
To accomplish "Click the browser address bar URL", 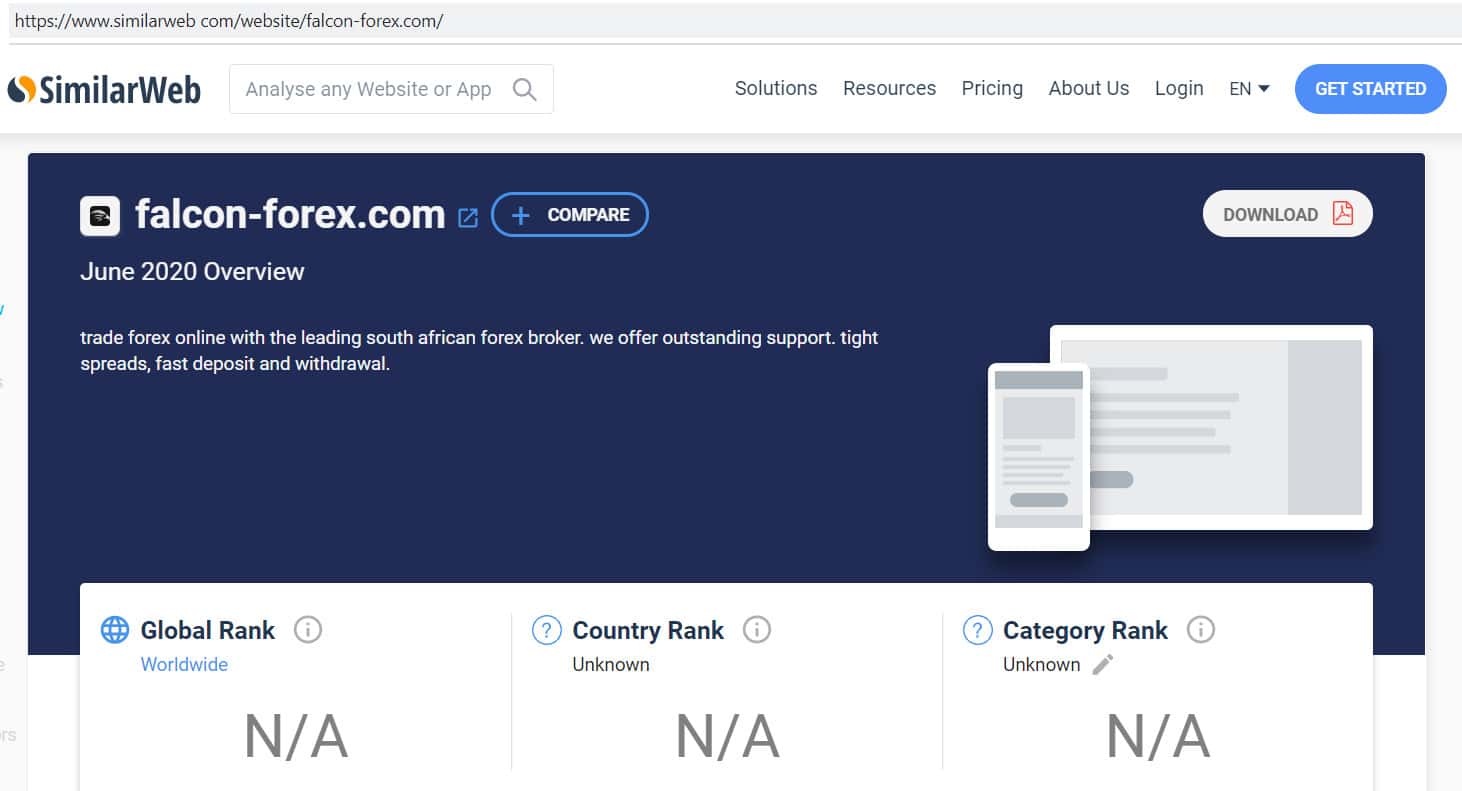I will click(x=229, y=21).
